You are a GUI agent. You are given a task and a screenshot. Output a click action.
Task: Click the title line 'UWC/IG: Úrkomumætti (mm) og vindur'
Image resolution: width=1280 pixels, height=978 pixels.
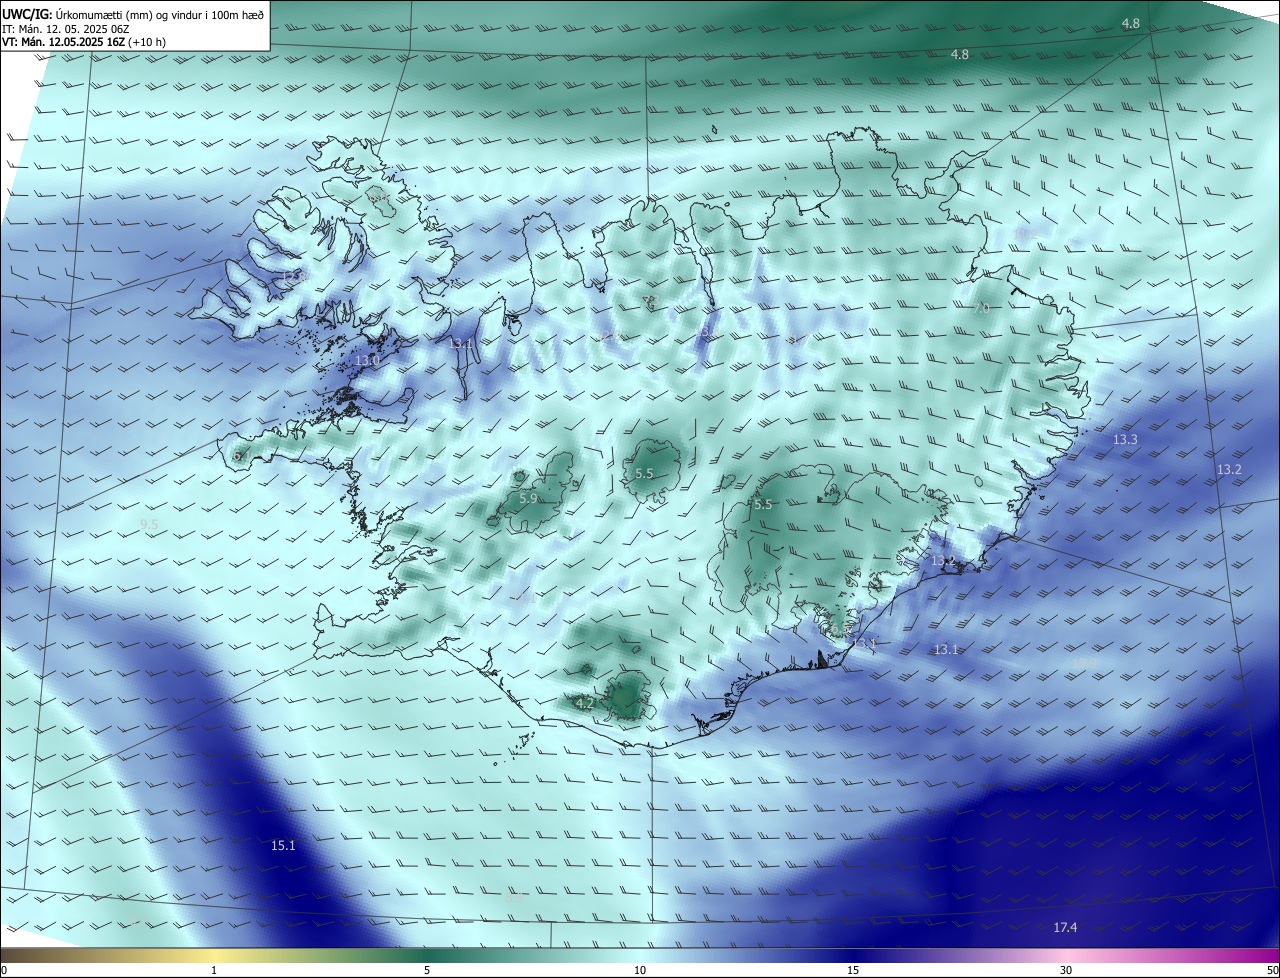tap(133, 13)
